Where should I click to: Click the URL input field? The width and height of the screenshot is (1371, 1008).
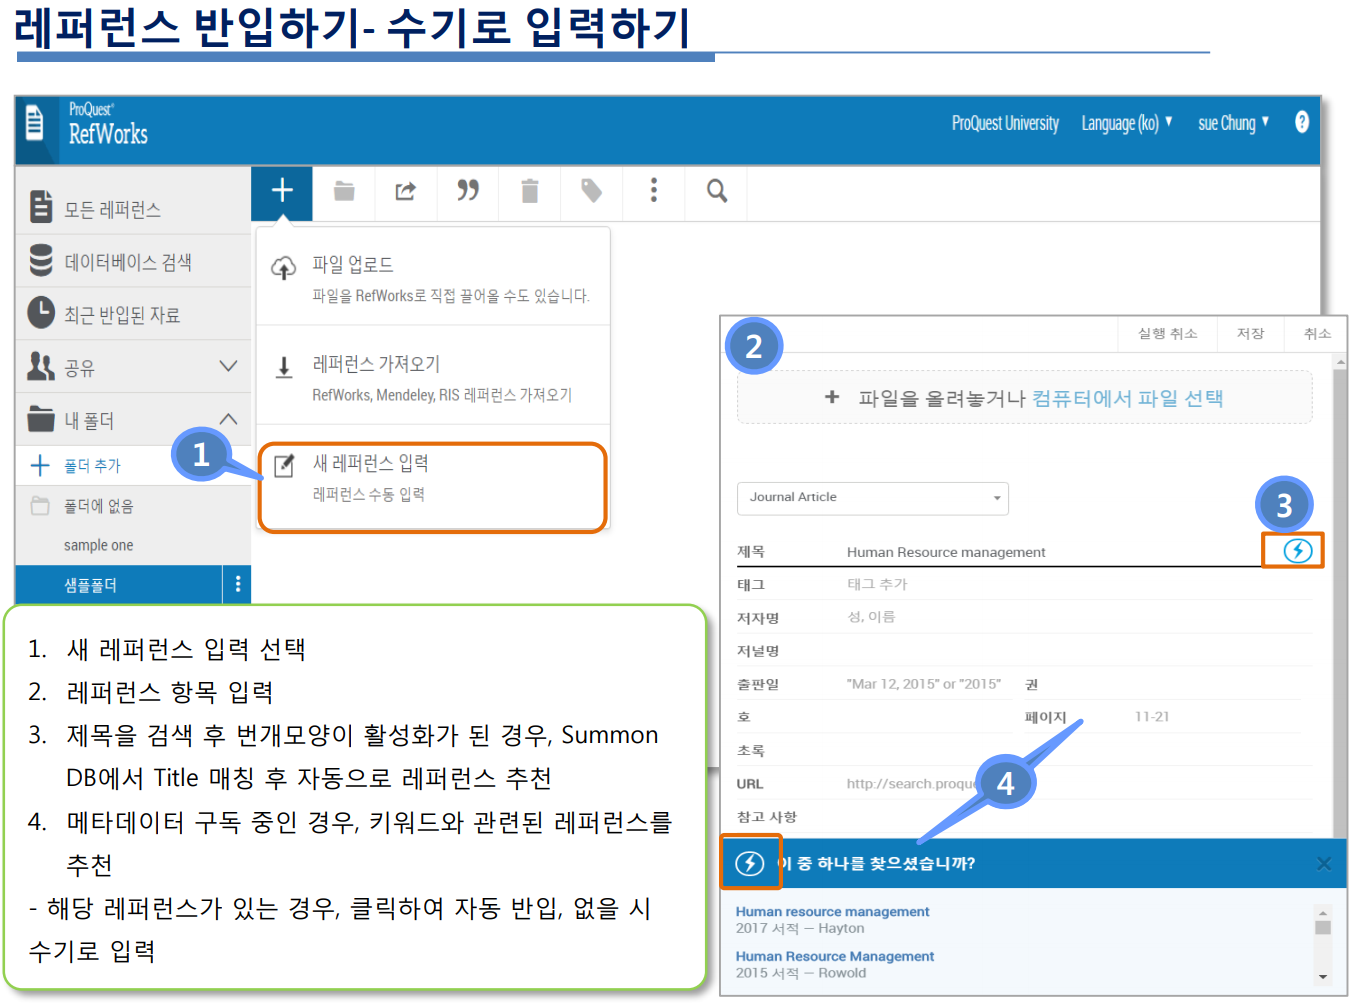[1078, 784]
